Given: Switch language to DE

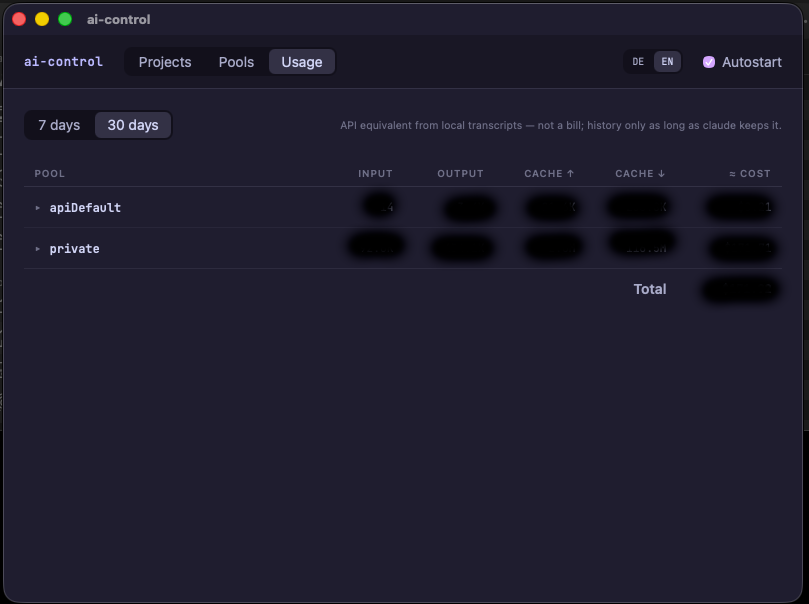Looking at the screenshot, I should [x=638, y=62].
